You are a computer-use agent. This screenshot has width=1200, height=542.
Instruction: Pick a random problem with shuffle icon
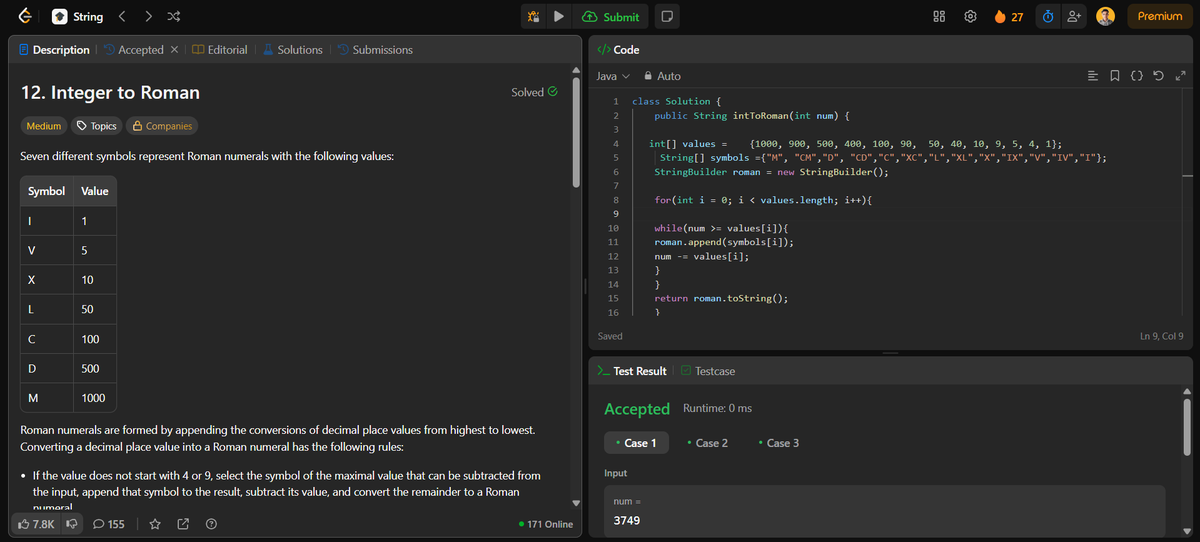pyautogui.click(x=173, y=16)
